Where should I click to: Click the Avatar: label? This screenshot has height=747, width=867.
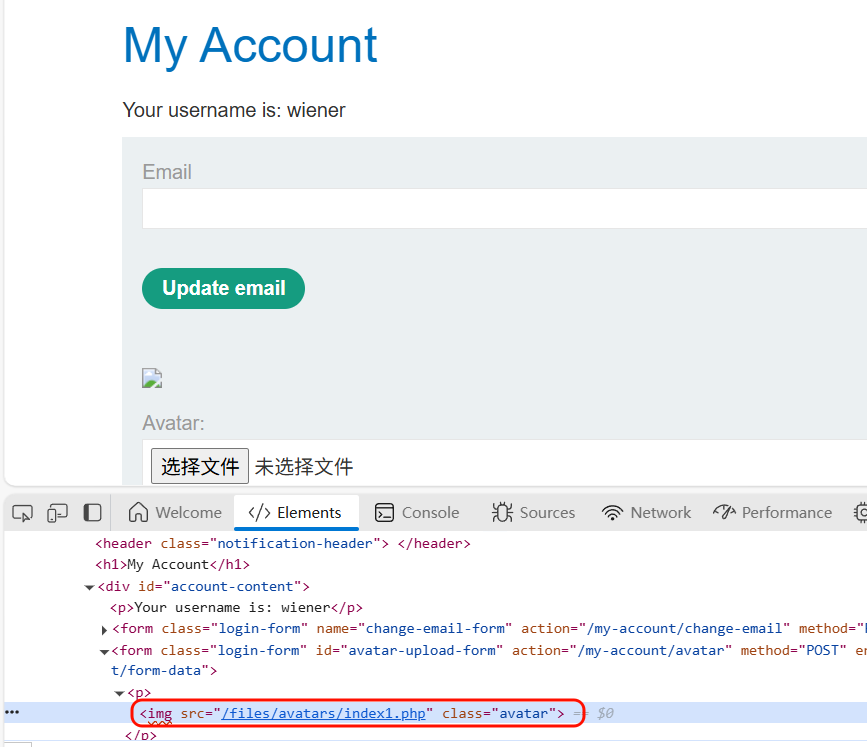click(173, 423)
